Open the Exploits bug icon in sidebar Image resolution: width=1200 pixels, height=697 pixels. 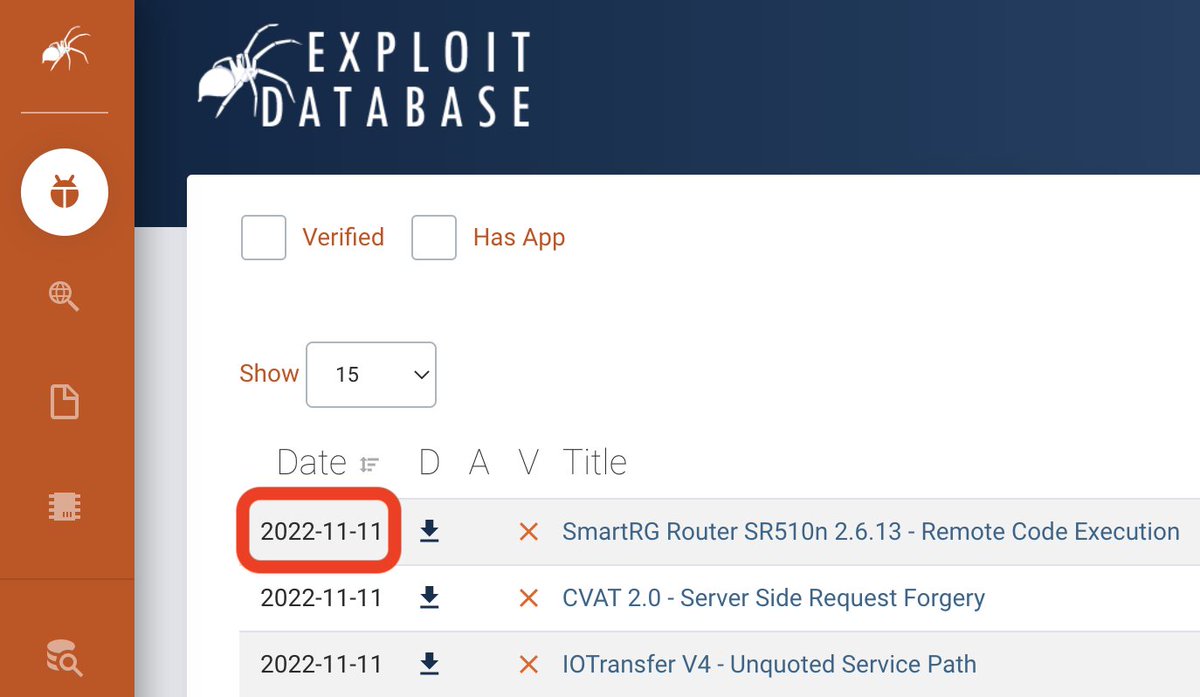coord(65,191)
